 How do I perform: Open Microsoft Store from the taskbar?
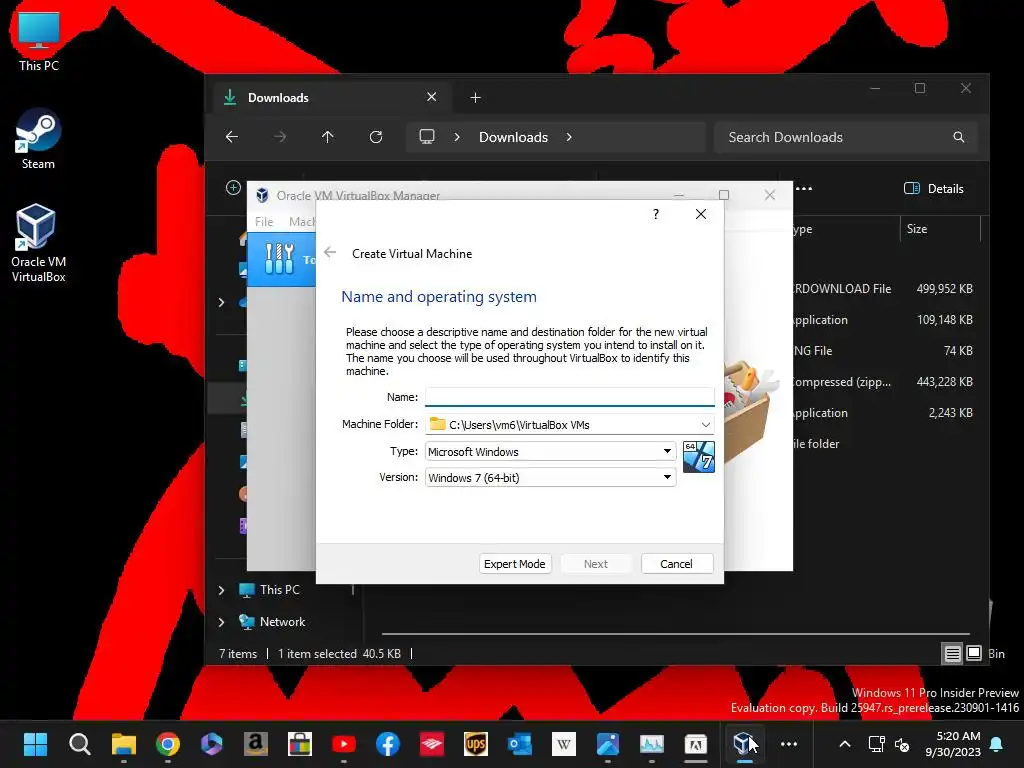[300, 744]
